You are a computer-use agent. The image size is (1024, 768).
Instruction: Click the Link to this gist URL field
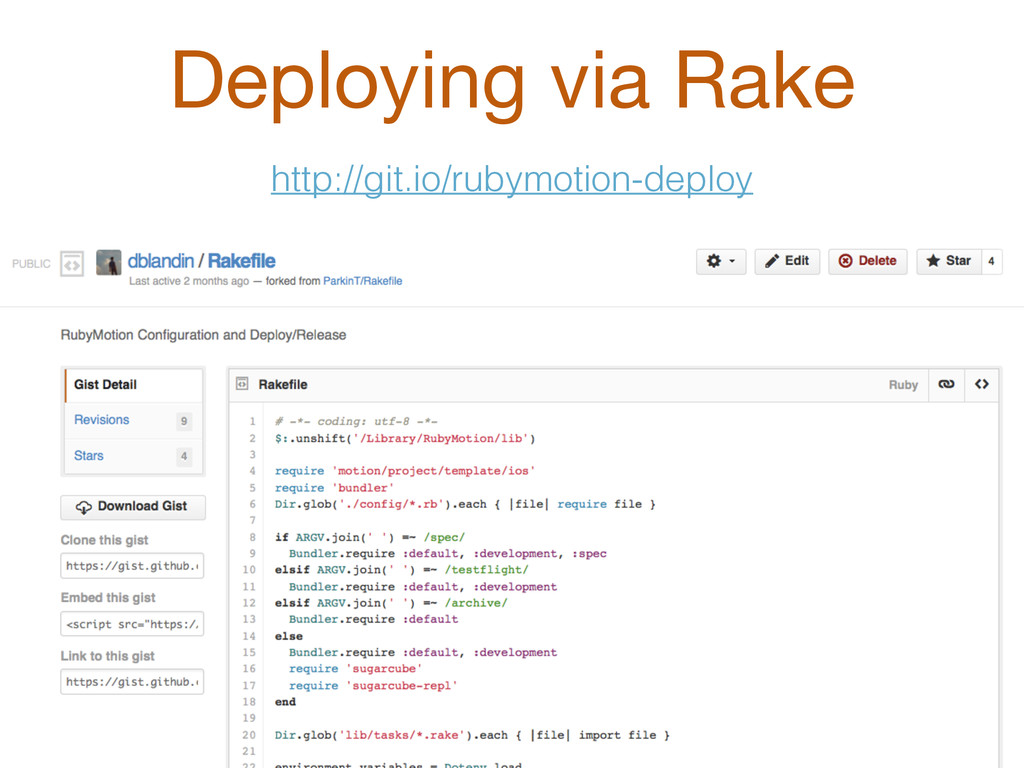132,682
